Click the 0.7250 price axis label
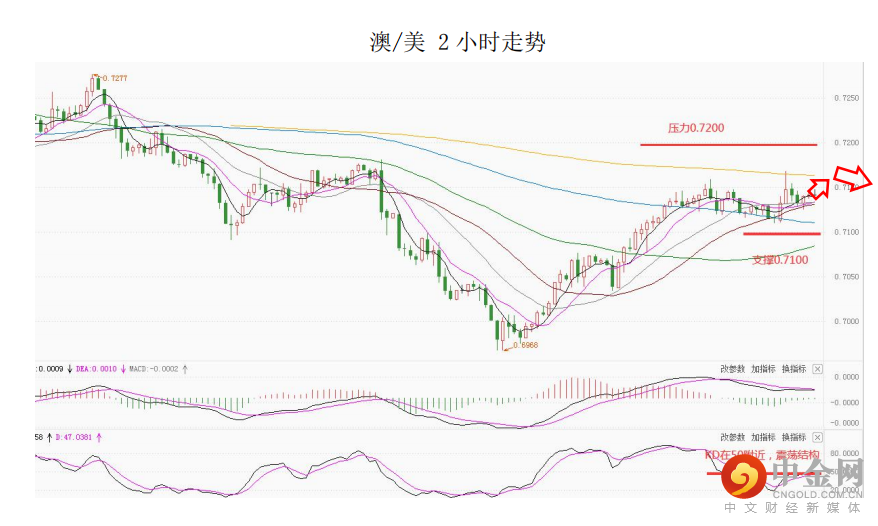878x526 pixels. 846,98
